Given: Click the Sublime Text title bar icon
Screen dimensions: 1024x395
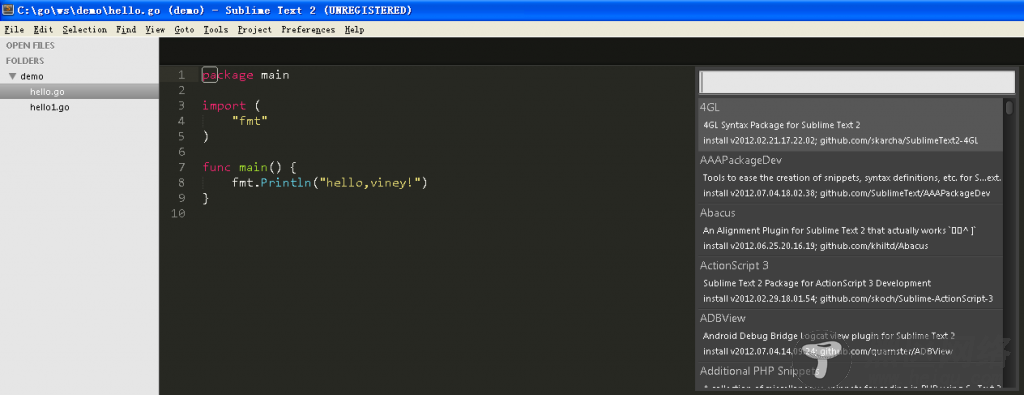Looking at the screenshot, I should (x=7, y=10).
